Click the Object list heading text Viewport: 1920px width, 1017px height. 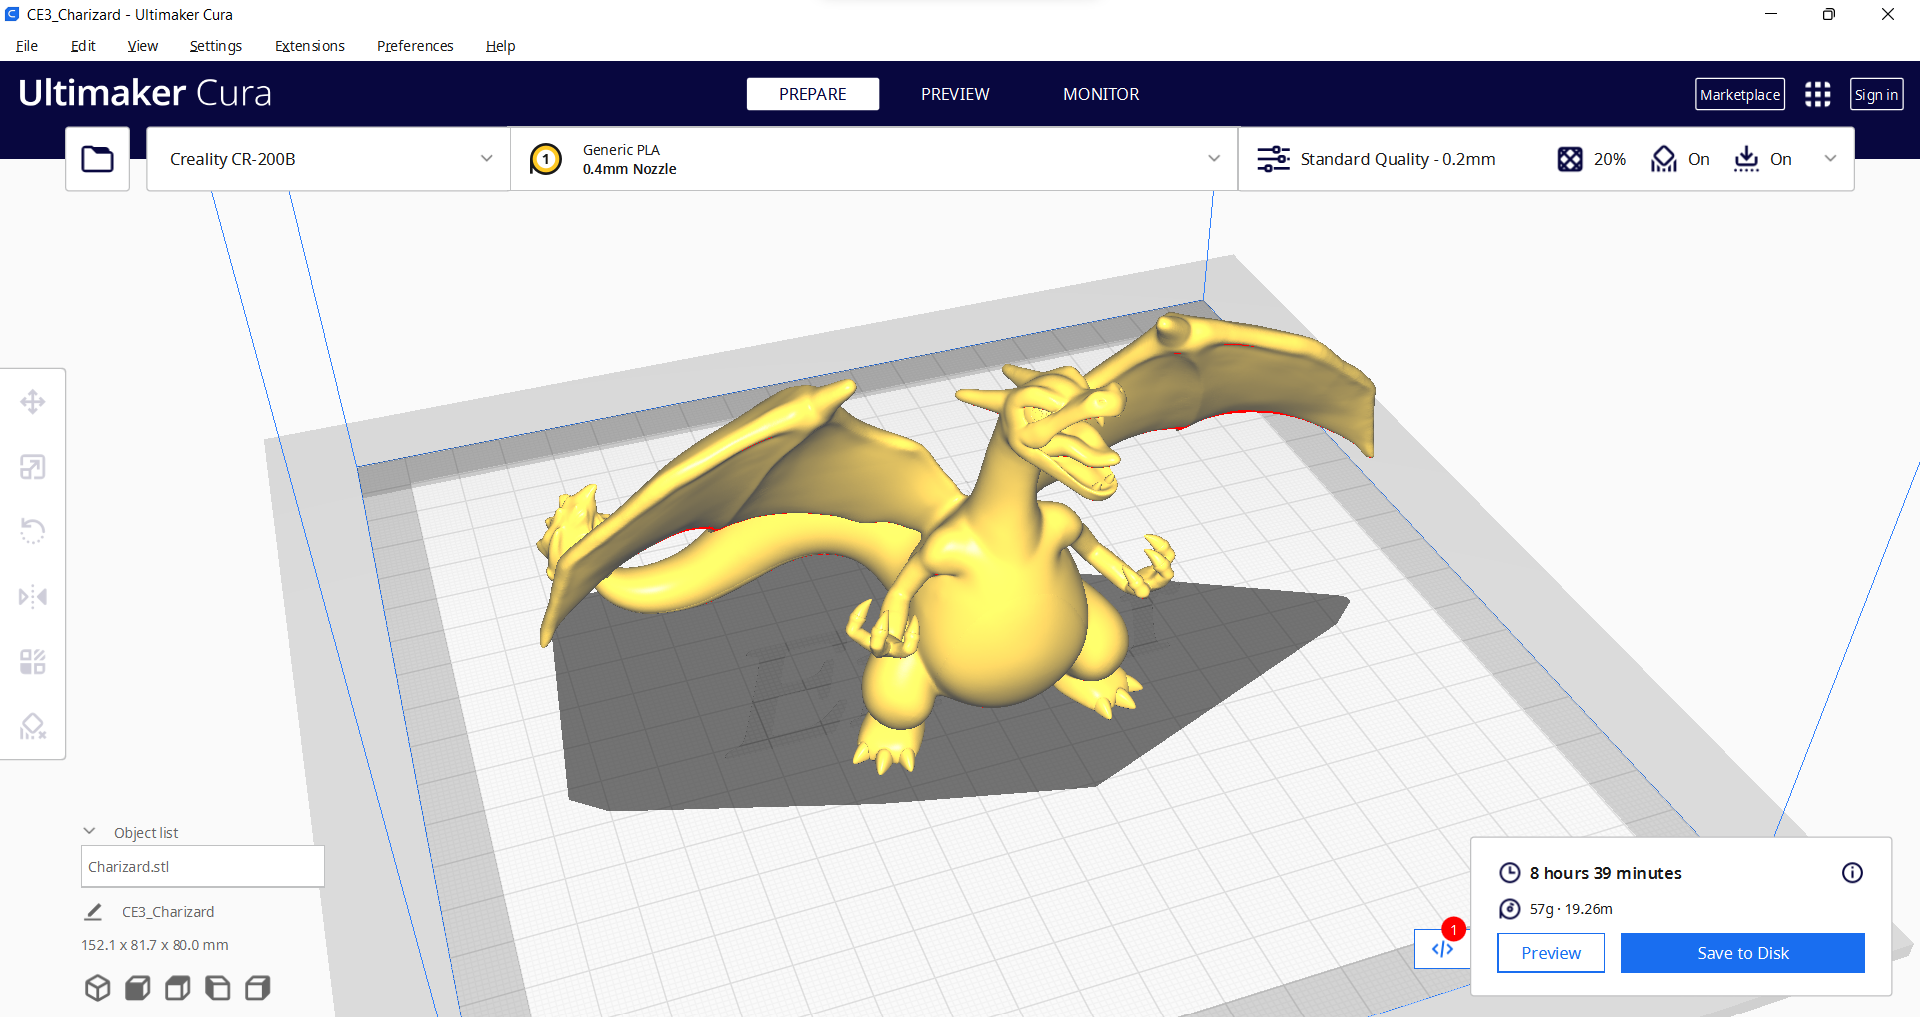pos(146,833)
